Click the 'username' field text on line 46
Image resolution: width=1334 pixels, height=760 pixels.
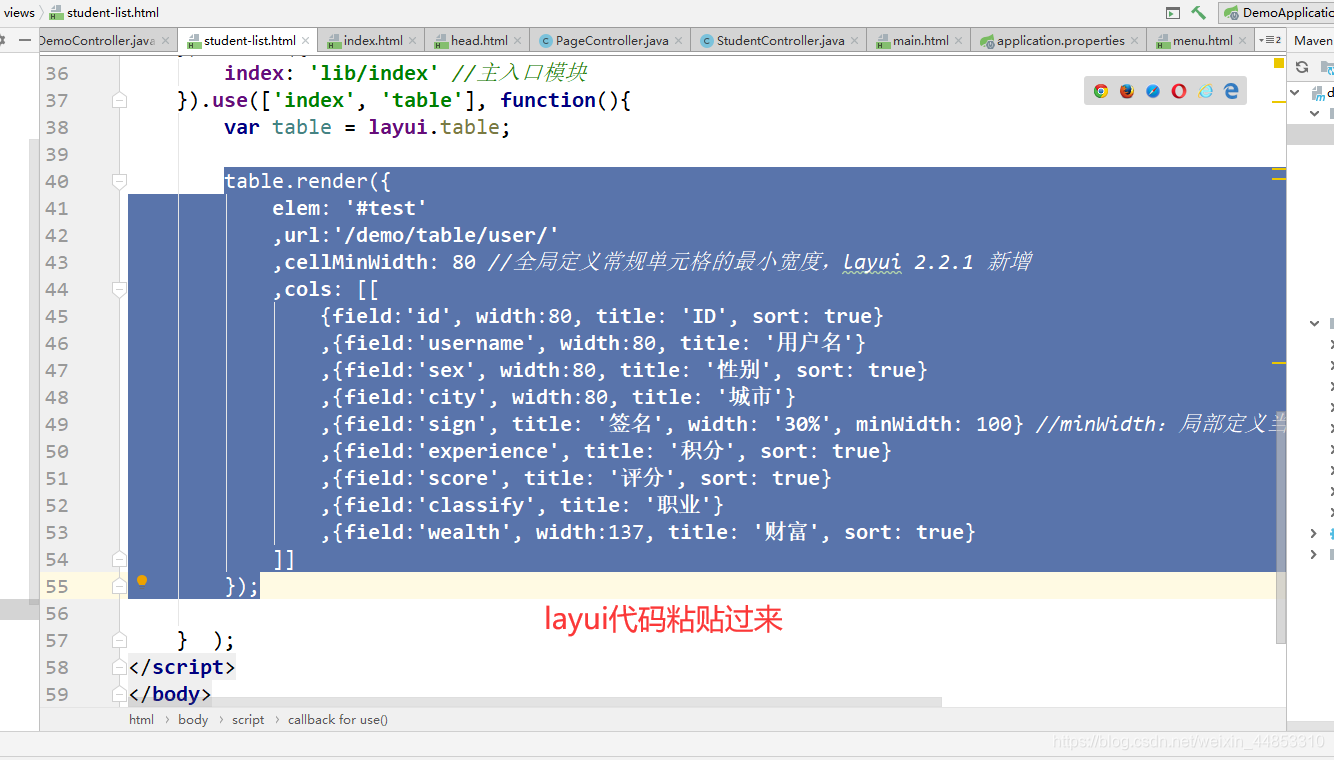tap(477, 343)
